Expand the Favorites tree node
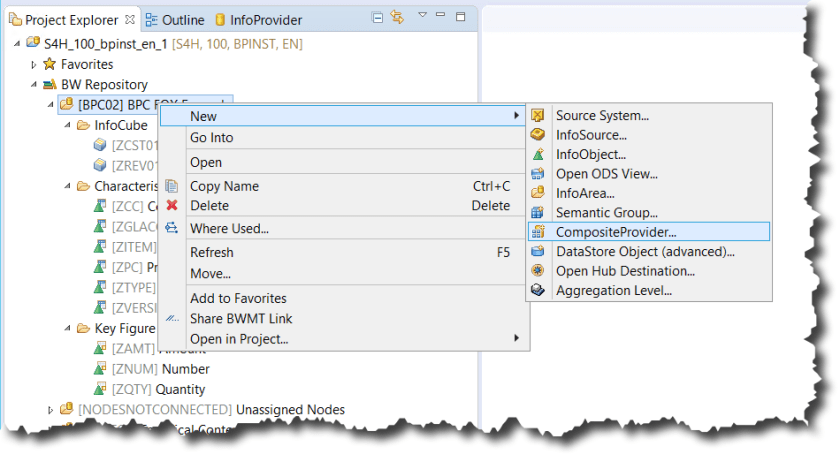The image size is (840, 454). point(34,65)
